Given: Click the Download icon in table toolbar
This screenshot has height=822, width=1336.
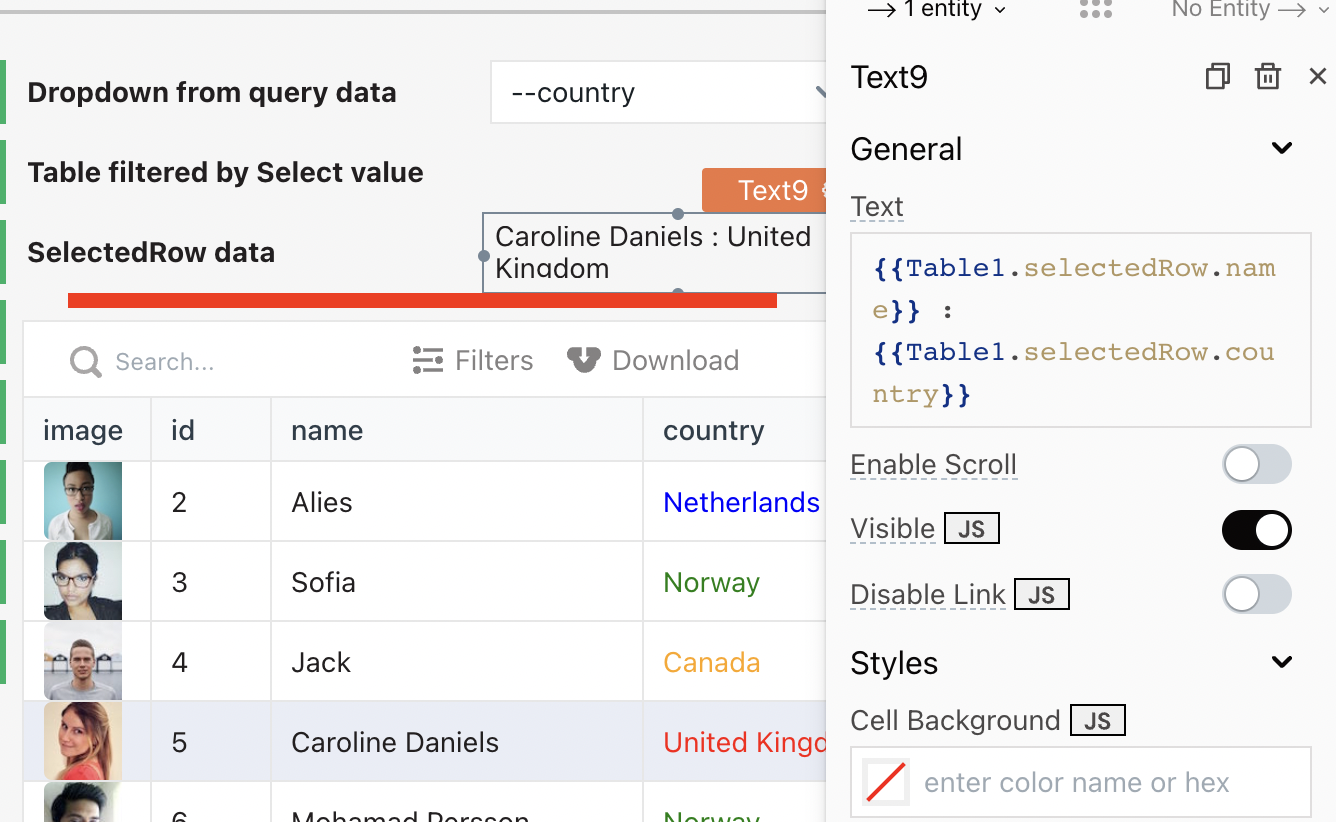Looking at the screenshot, I should click(x=584, y=360).
